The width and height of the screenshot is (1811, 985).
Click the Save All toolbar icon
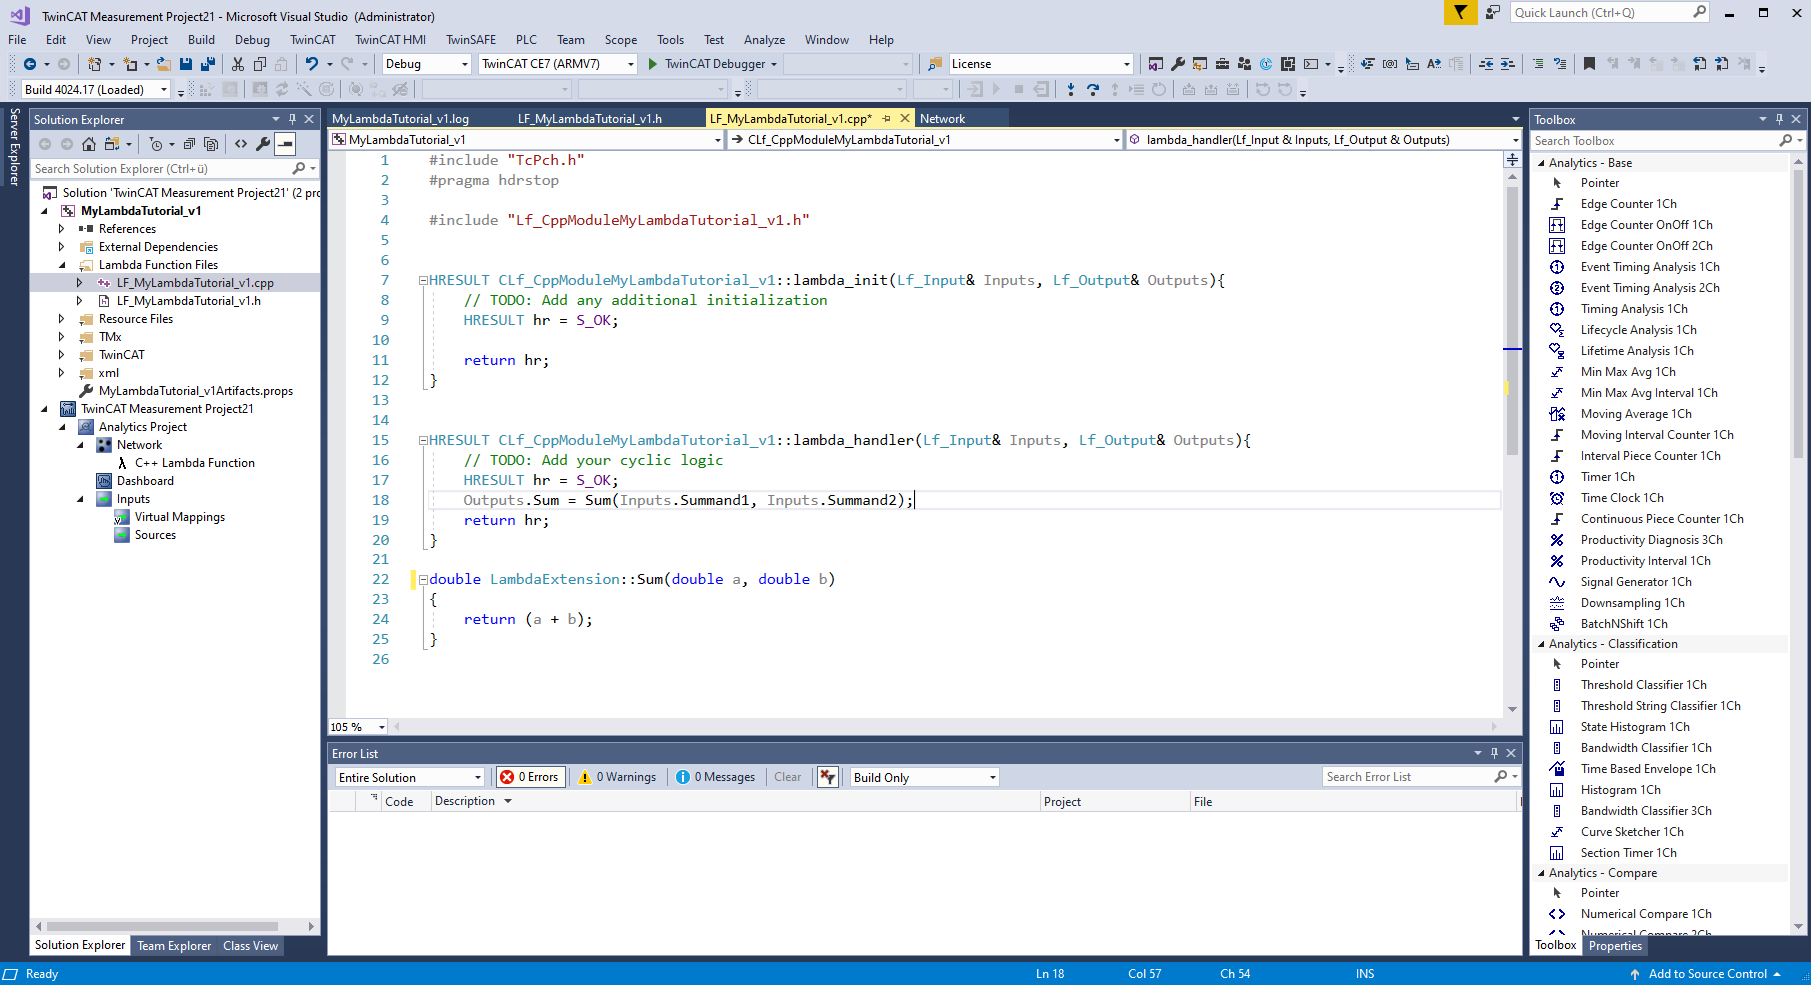tap(207, 64)
